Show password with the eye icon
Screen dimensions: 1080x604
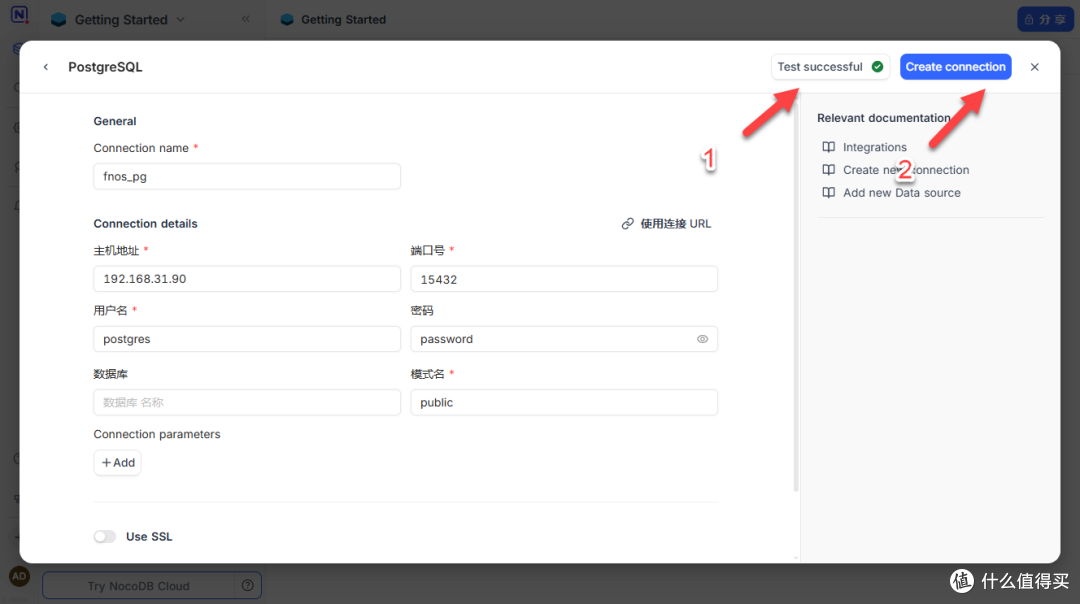(x=702, y=339)
